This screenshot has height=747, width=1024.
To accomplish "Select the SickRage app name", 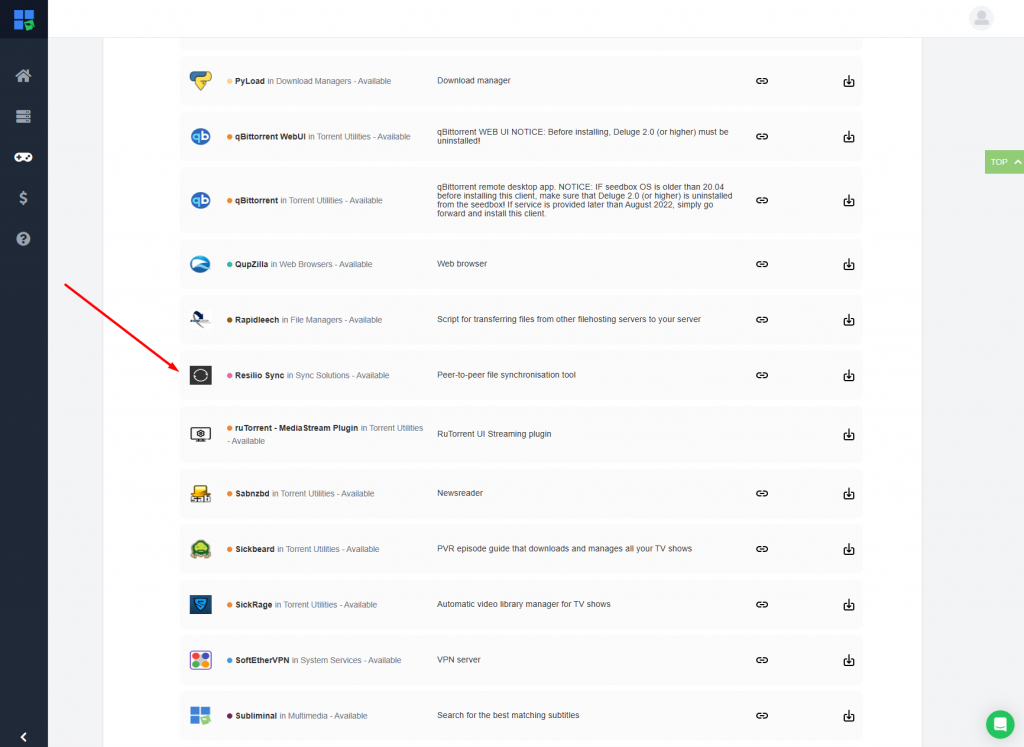I will 253,605.
